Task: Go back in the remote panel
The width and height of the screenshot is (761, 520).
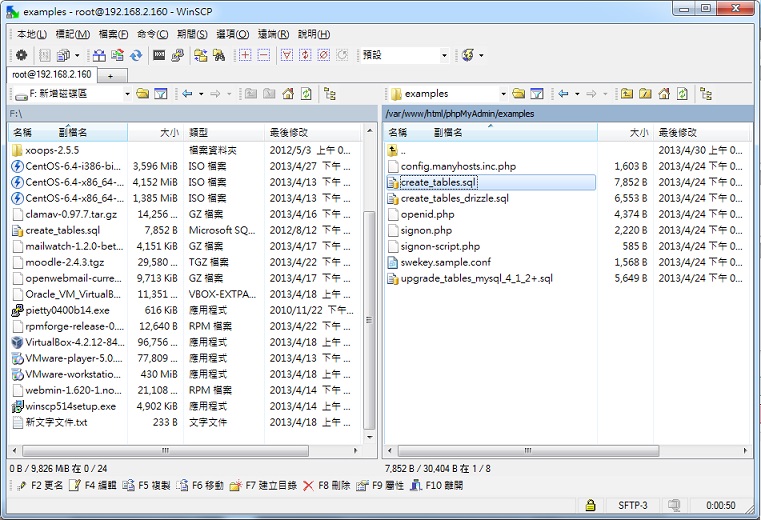Action: 563,94
